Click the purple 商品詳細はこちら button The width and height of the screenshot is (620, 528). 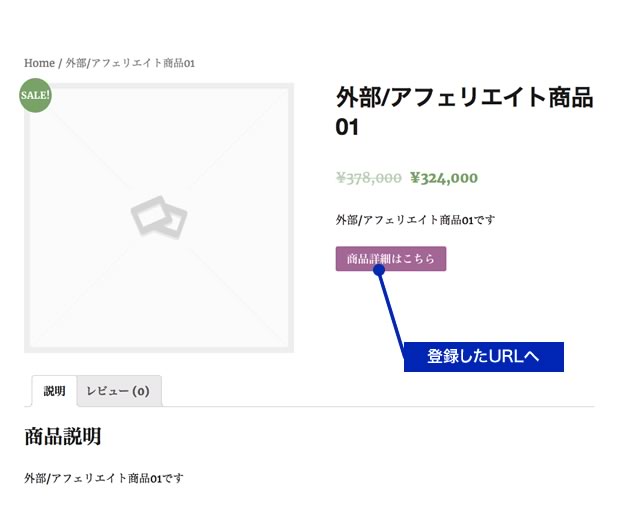[x=391, y=259]
